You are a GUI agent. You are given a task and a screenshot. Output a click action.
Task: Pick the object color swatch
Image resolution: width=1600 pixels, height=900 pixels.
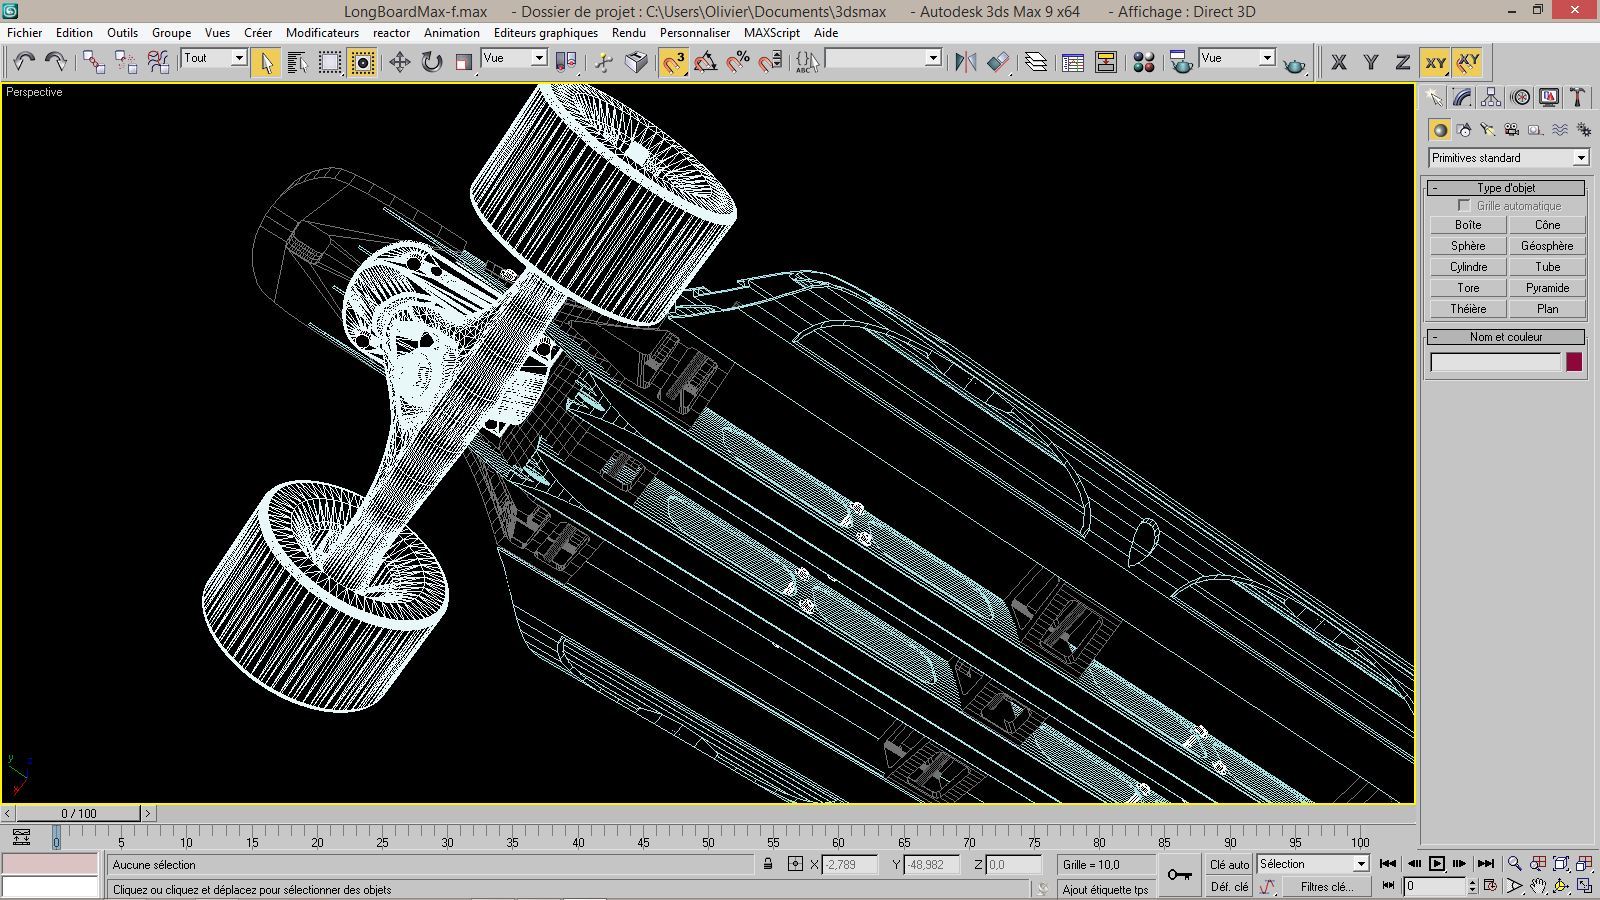click(x=1576, y=362)
